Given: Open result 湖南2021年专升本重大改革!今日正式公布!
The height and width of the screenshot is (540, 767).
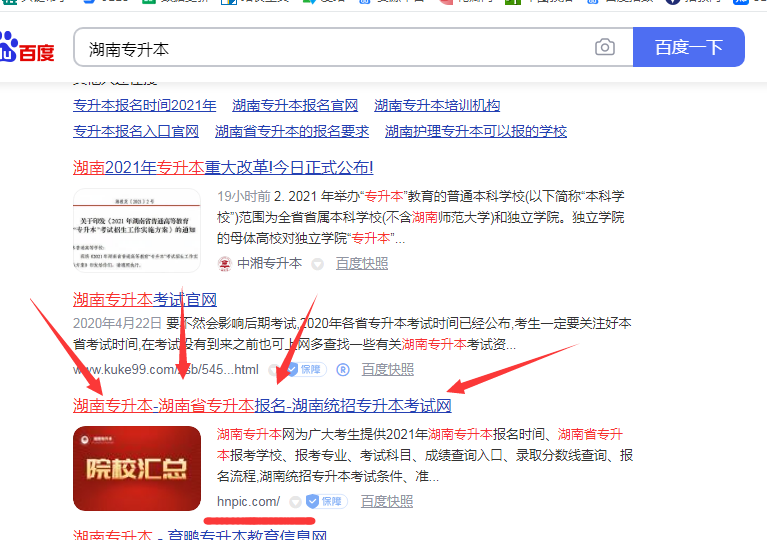Looking at the screenshot, I should coord(223,168).
